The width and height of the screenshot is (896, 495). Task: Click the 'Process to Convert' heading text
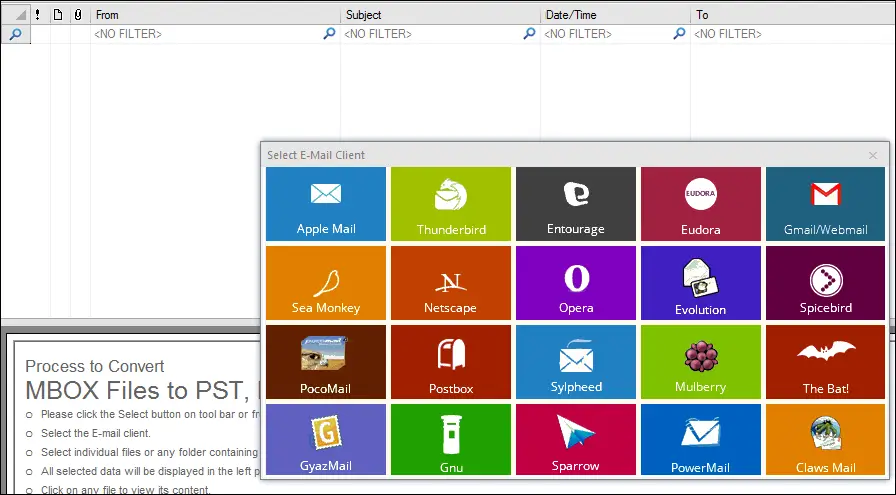[95, 366]
